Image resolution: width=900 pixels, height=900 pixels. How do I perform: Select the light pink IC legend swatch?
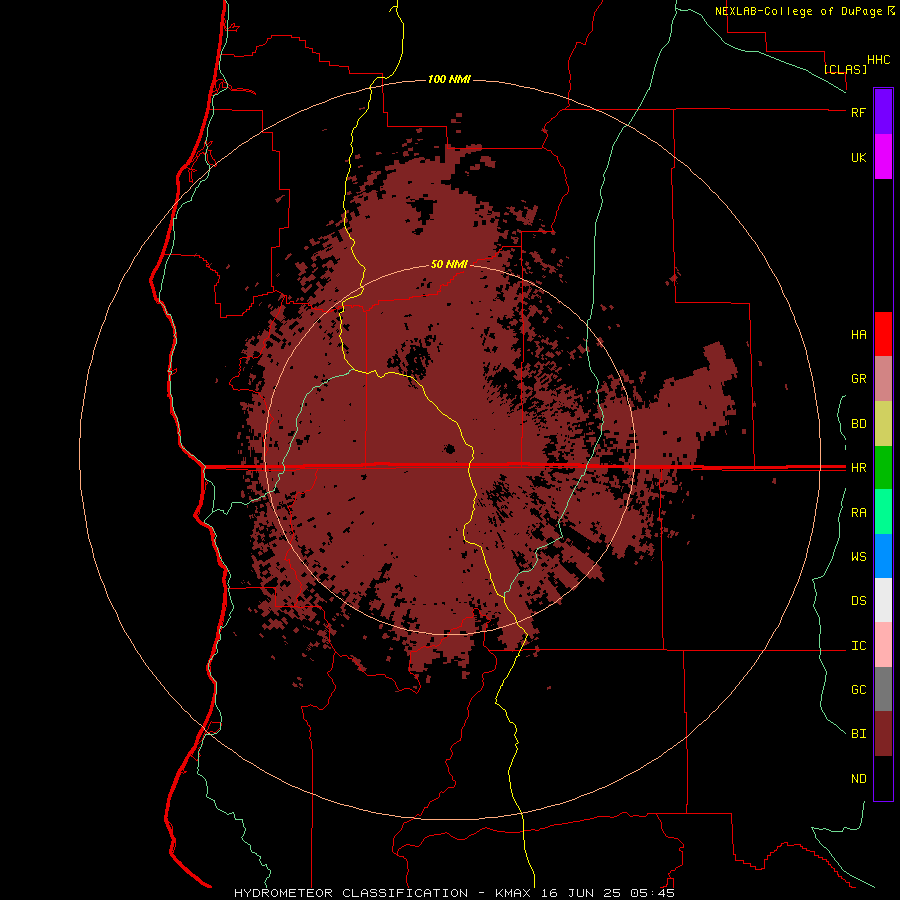(883, 645)
